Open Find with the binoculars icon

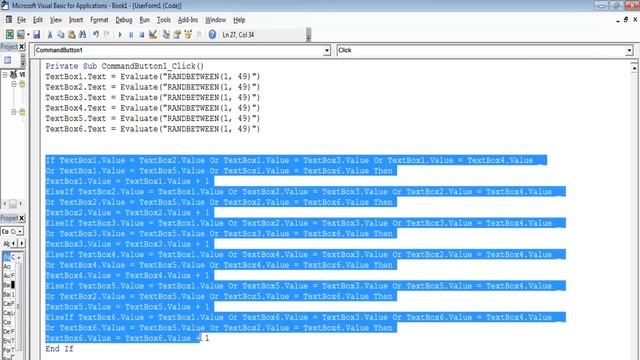(x=82, y=35)
